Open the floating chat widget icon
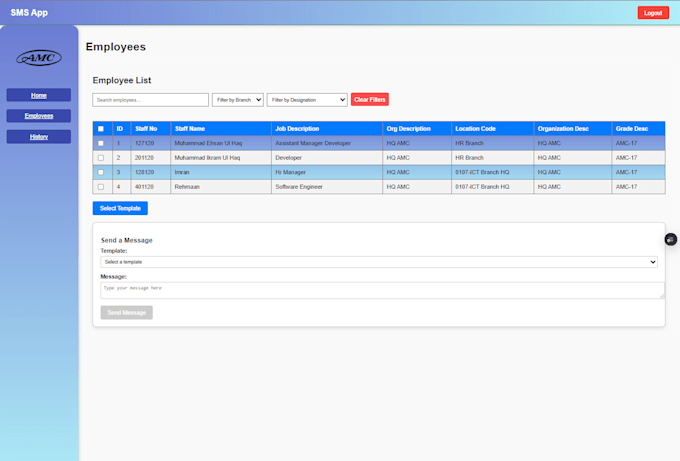The height and width of the screenshot is (461, 680). pos(670,239)
